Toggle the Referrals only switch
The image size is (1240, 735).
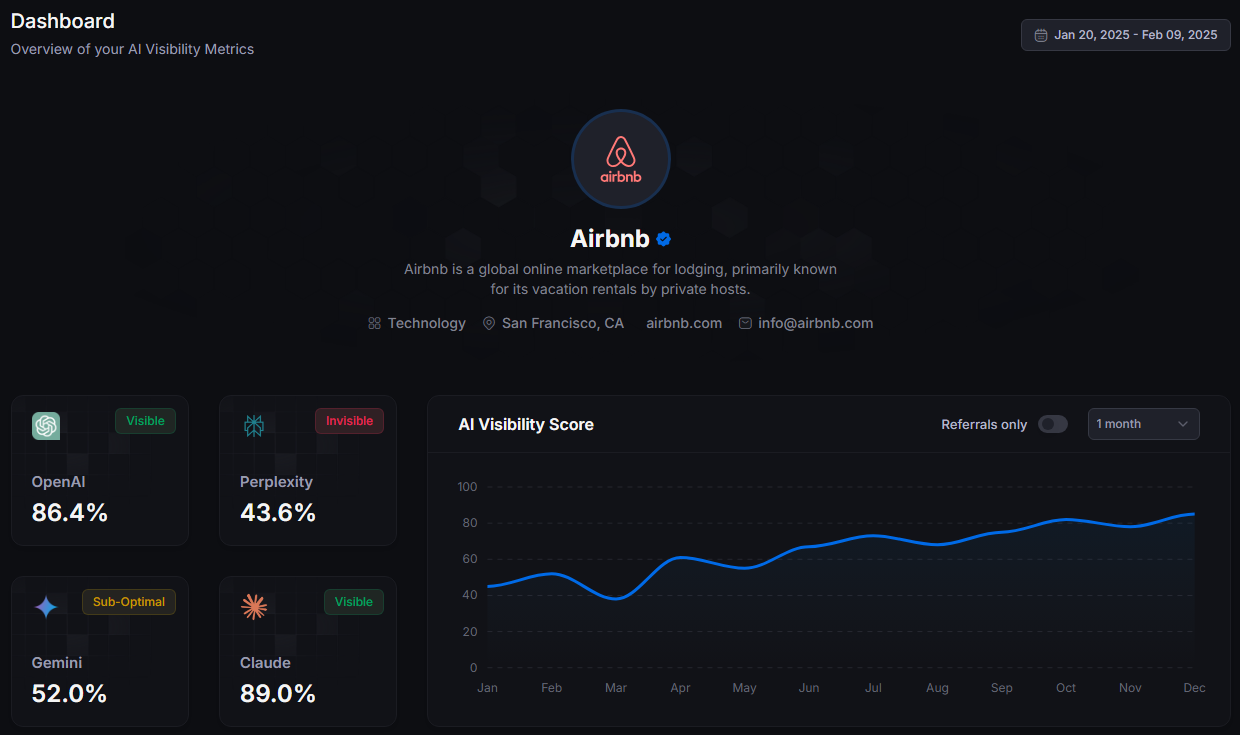(1053, 424)
